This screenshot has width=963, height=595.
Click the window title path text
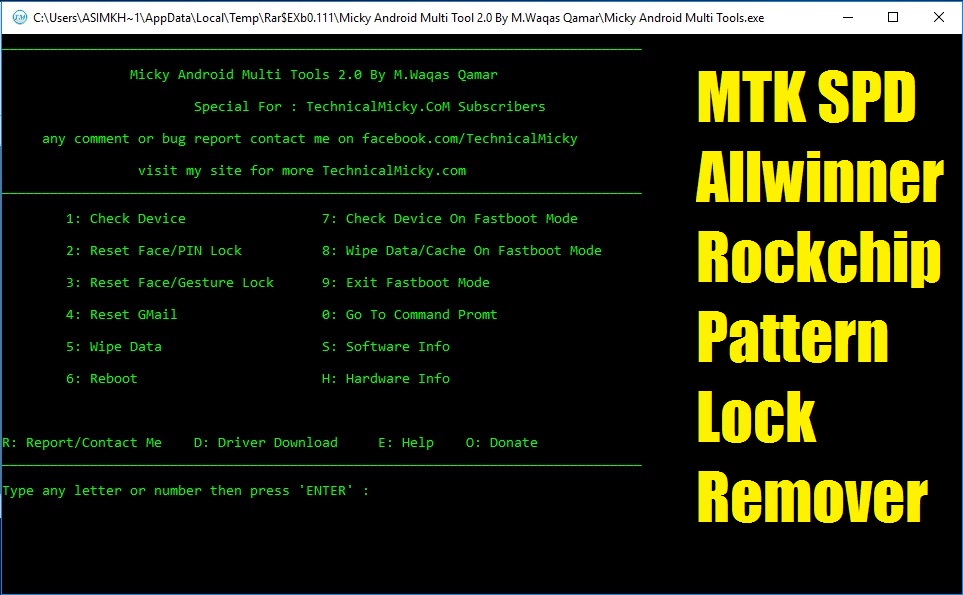coord(399,18)
